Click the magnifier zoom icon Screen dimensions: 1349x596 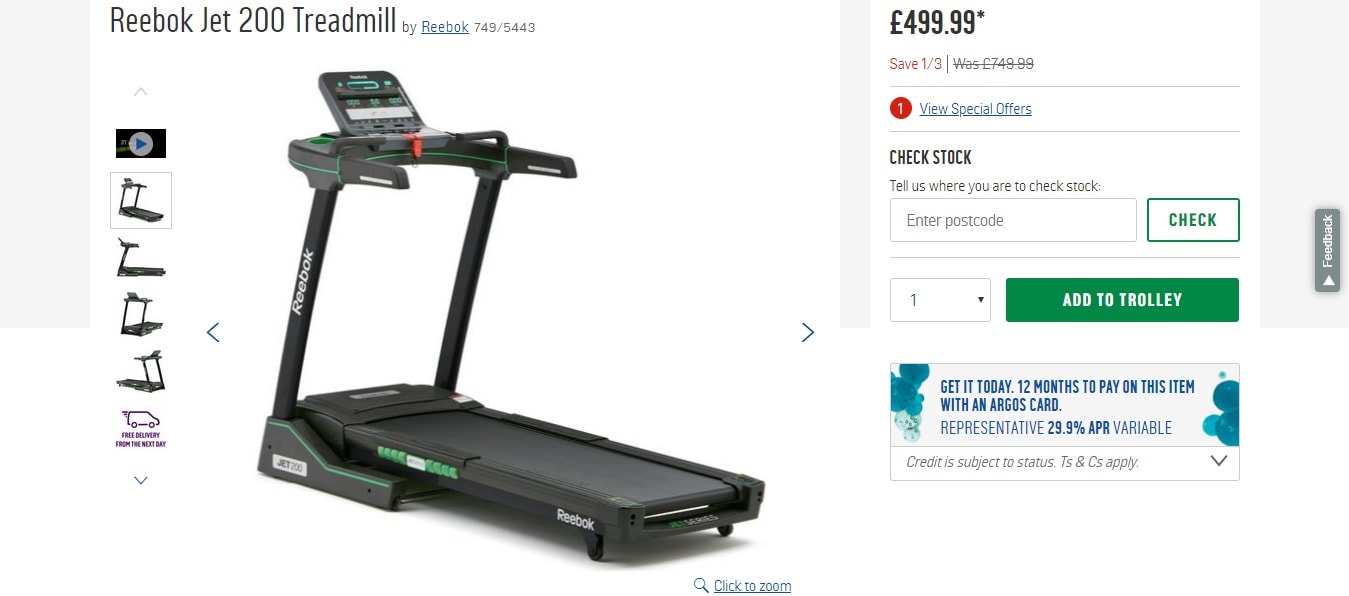tap(701, 585)
